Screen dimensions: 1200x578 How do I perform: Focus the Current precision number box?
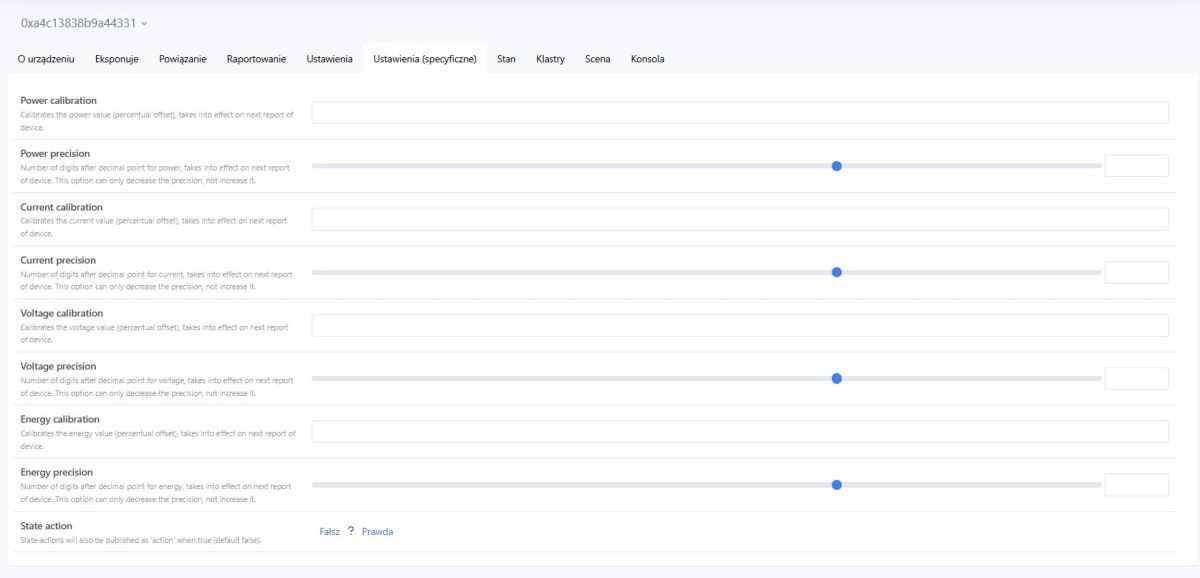tap(1136, 272)
